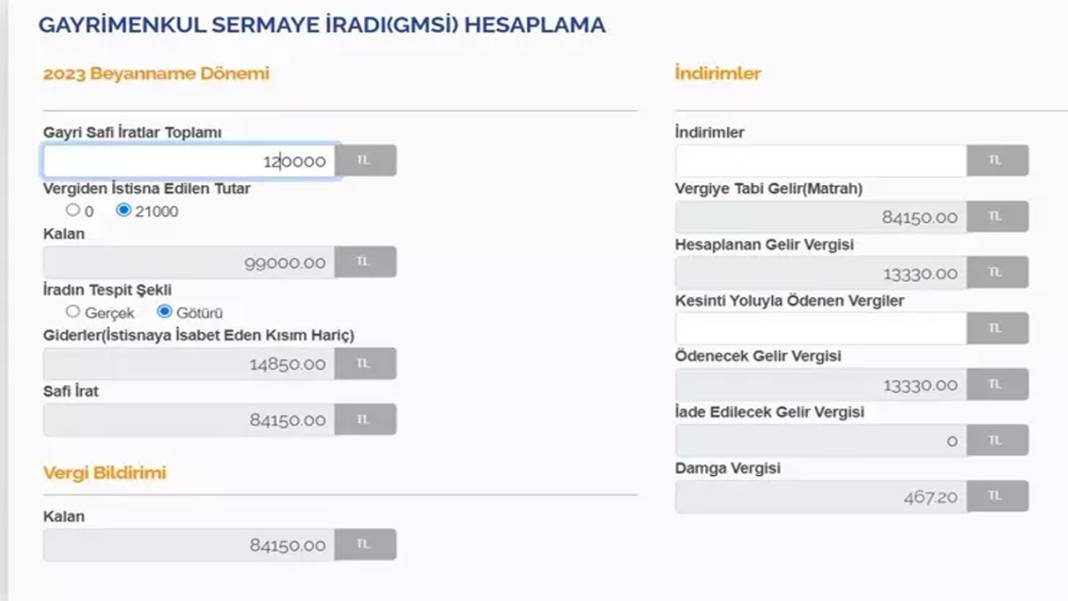Viewport: 1068px width, 601px height.
Task: Click TL badge beside Vergi Bildirimi Kalan
Action: point(365,544)
